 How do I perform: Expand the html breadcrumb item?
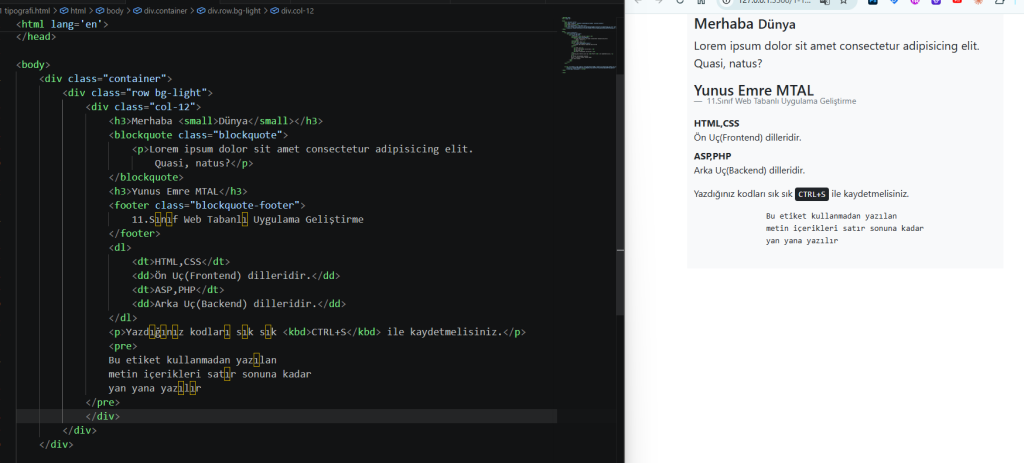point(77,9)
